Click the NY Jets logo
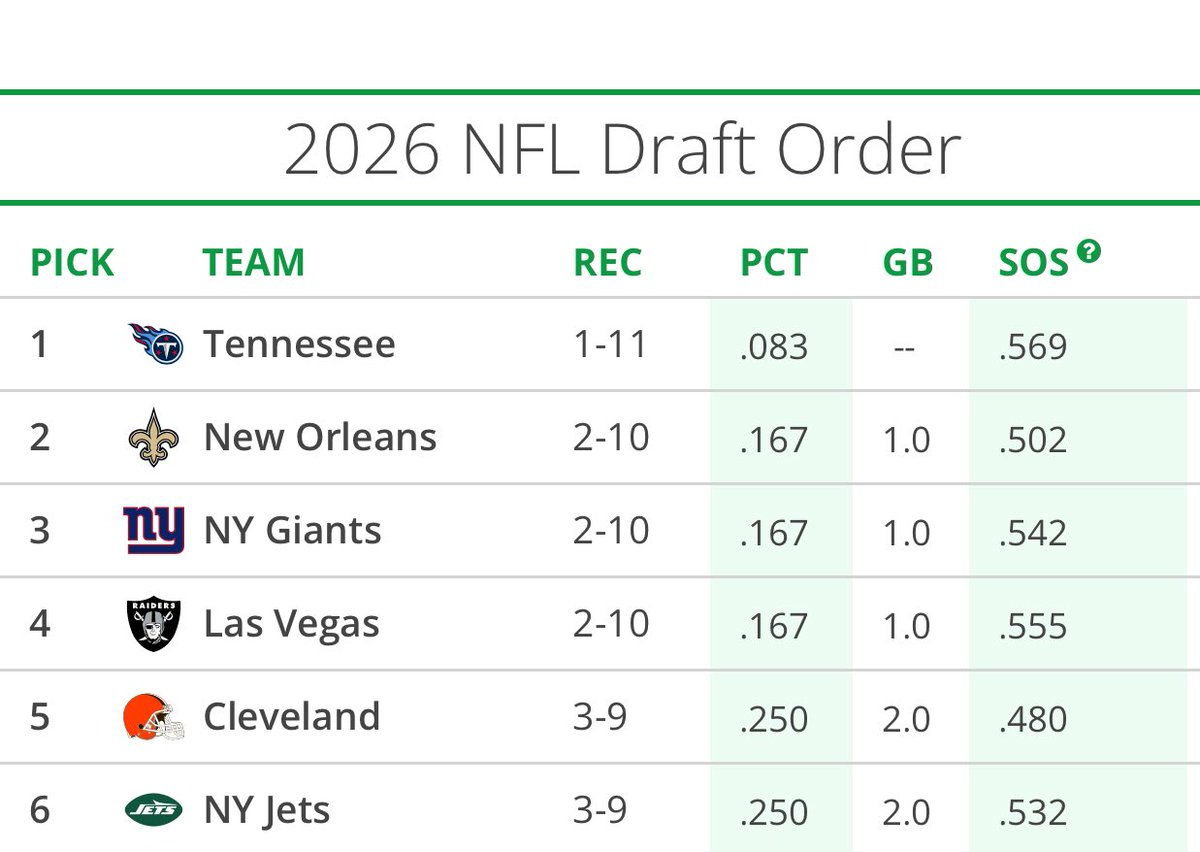This screenshot has height=852, width=1200. (x=154, y=810)
